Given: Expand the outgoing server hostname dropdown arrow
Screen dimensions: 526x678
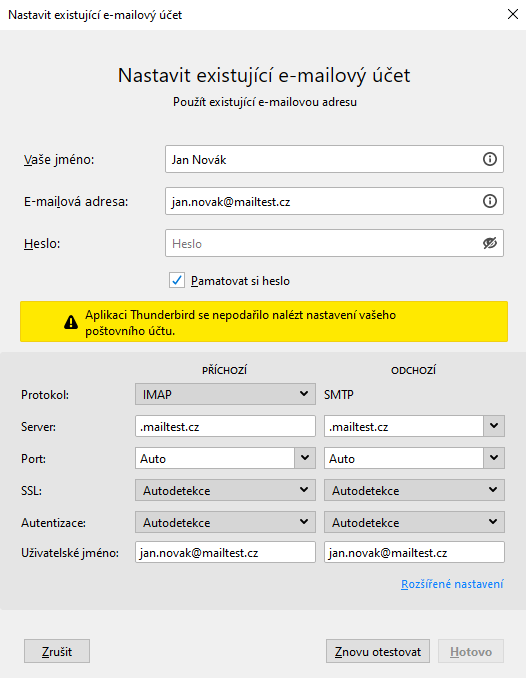Looking at the screenshot, I should [x=494, y=426].
